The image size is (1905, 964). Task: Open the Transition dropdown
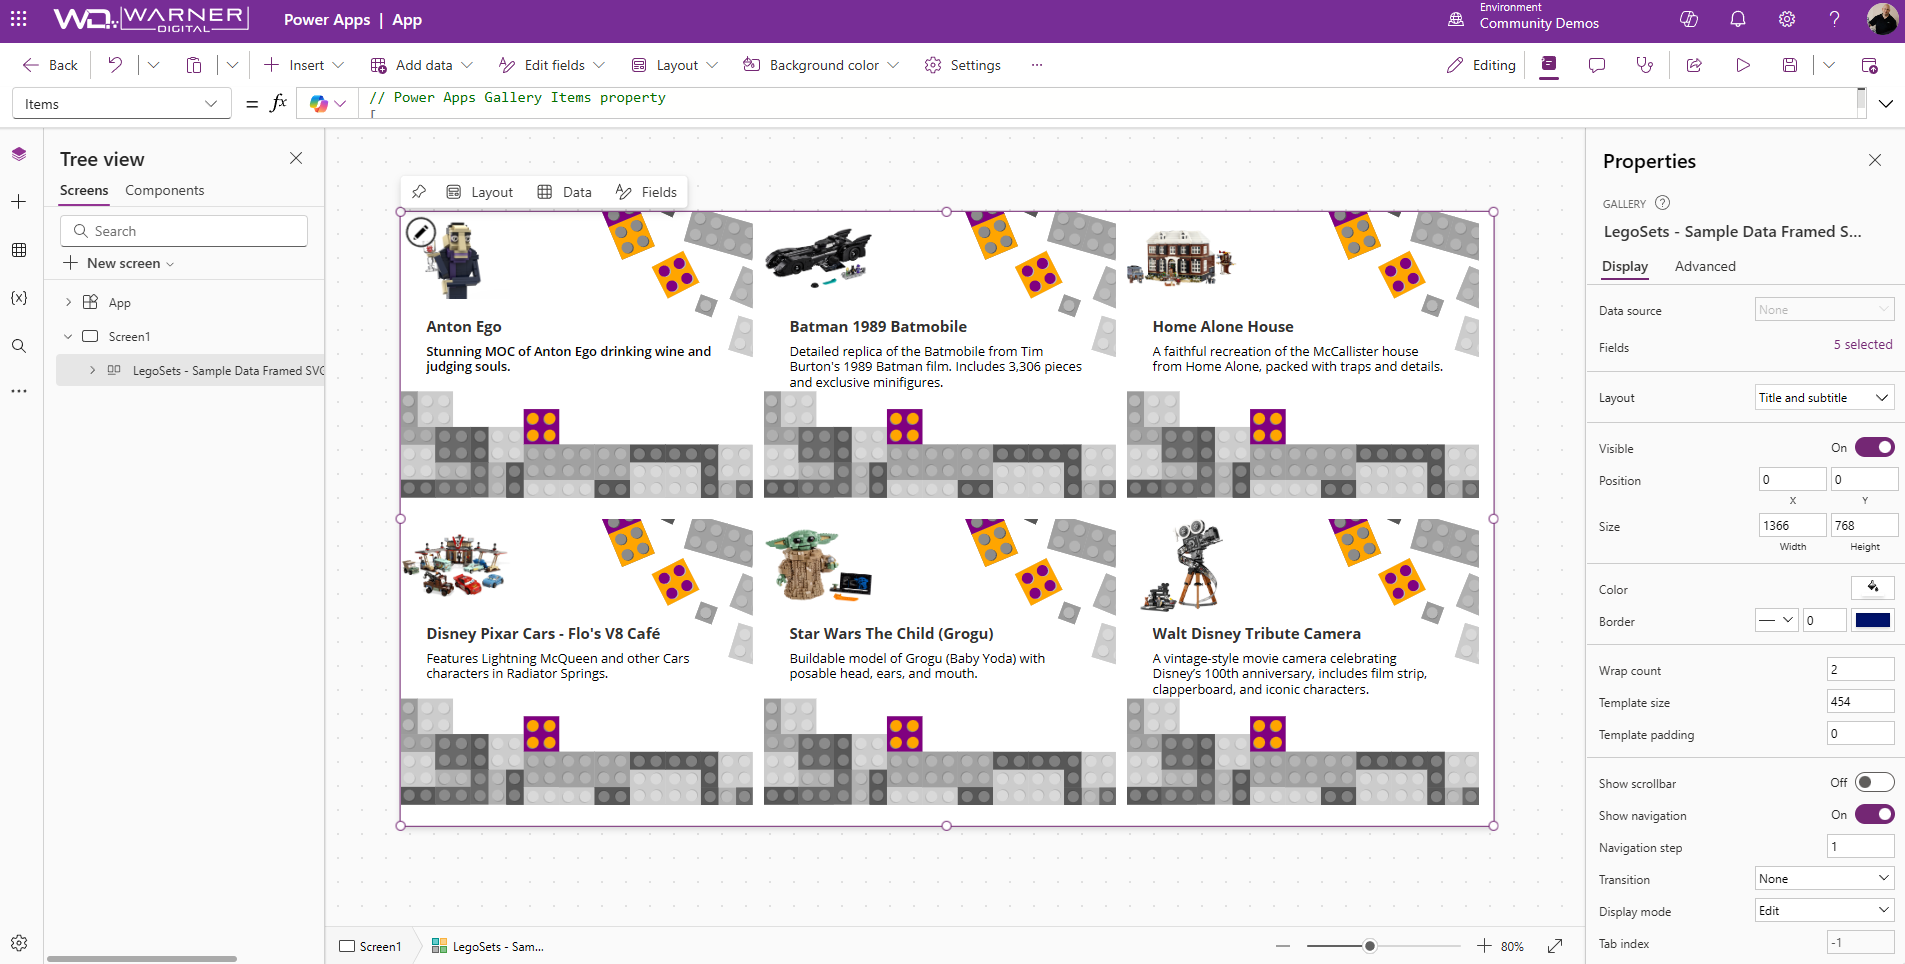(1825, 879)
